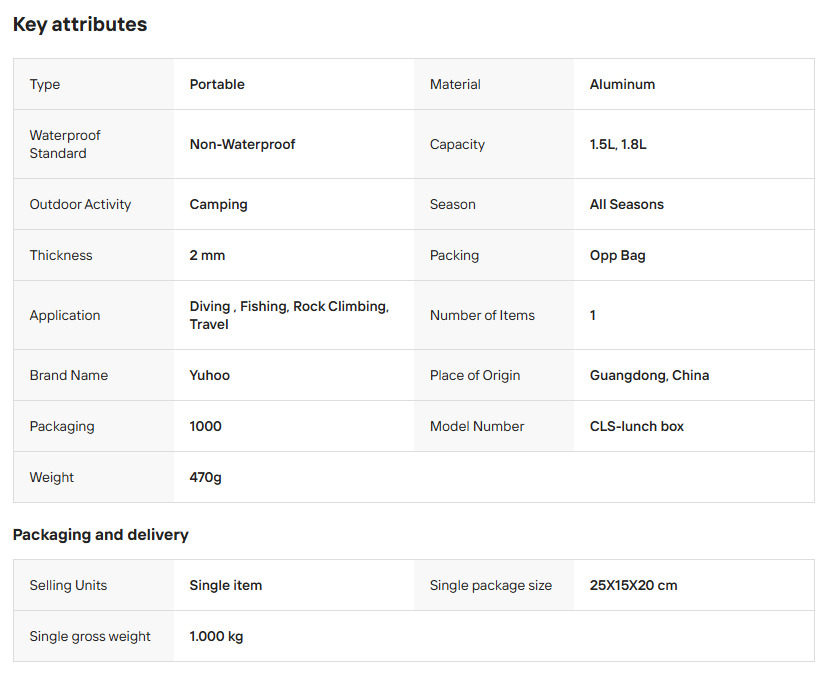Click the Opp Bag packing value
This screenshot has height=675, width=838.
coord(617,256)
